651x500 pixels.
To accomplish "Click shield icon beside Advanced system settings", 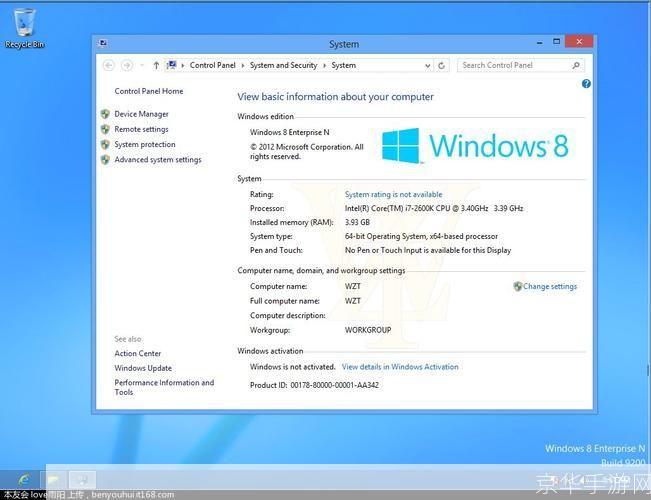I will [105, 160].
